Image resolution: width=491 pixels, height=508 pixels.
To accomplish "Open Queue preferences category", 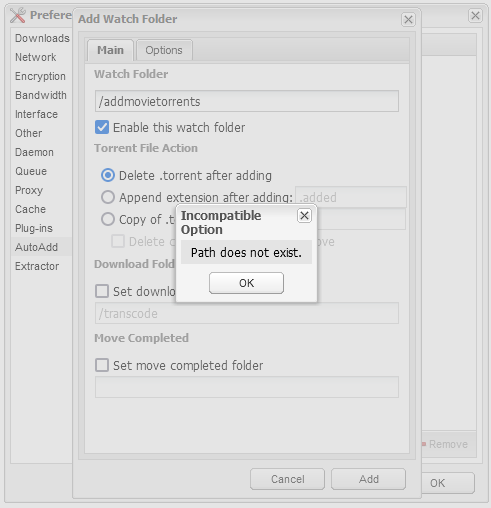I will click(41, 171).
